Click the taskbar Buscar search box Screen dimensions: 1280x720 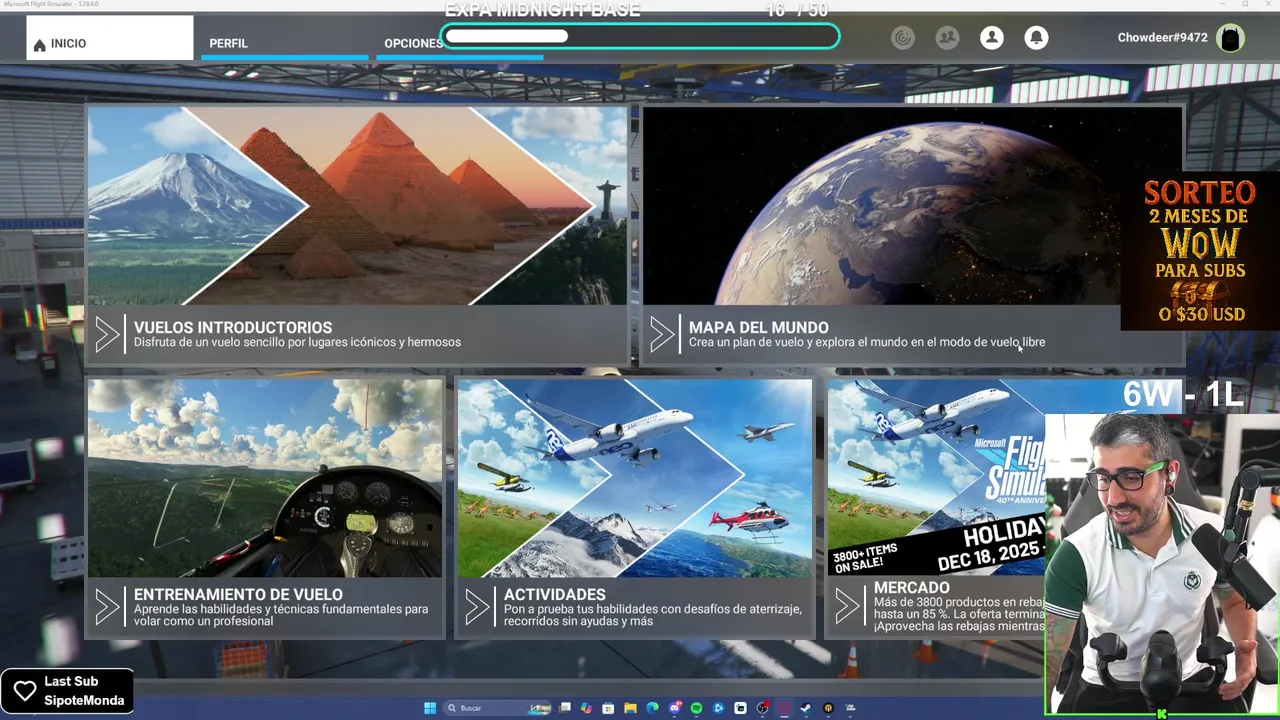497,708
